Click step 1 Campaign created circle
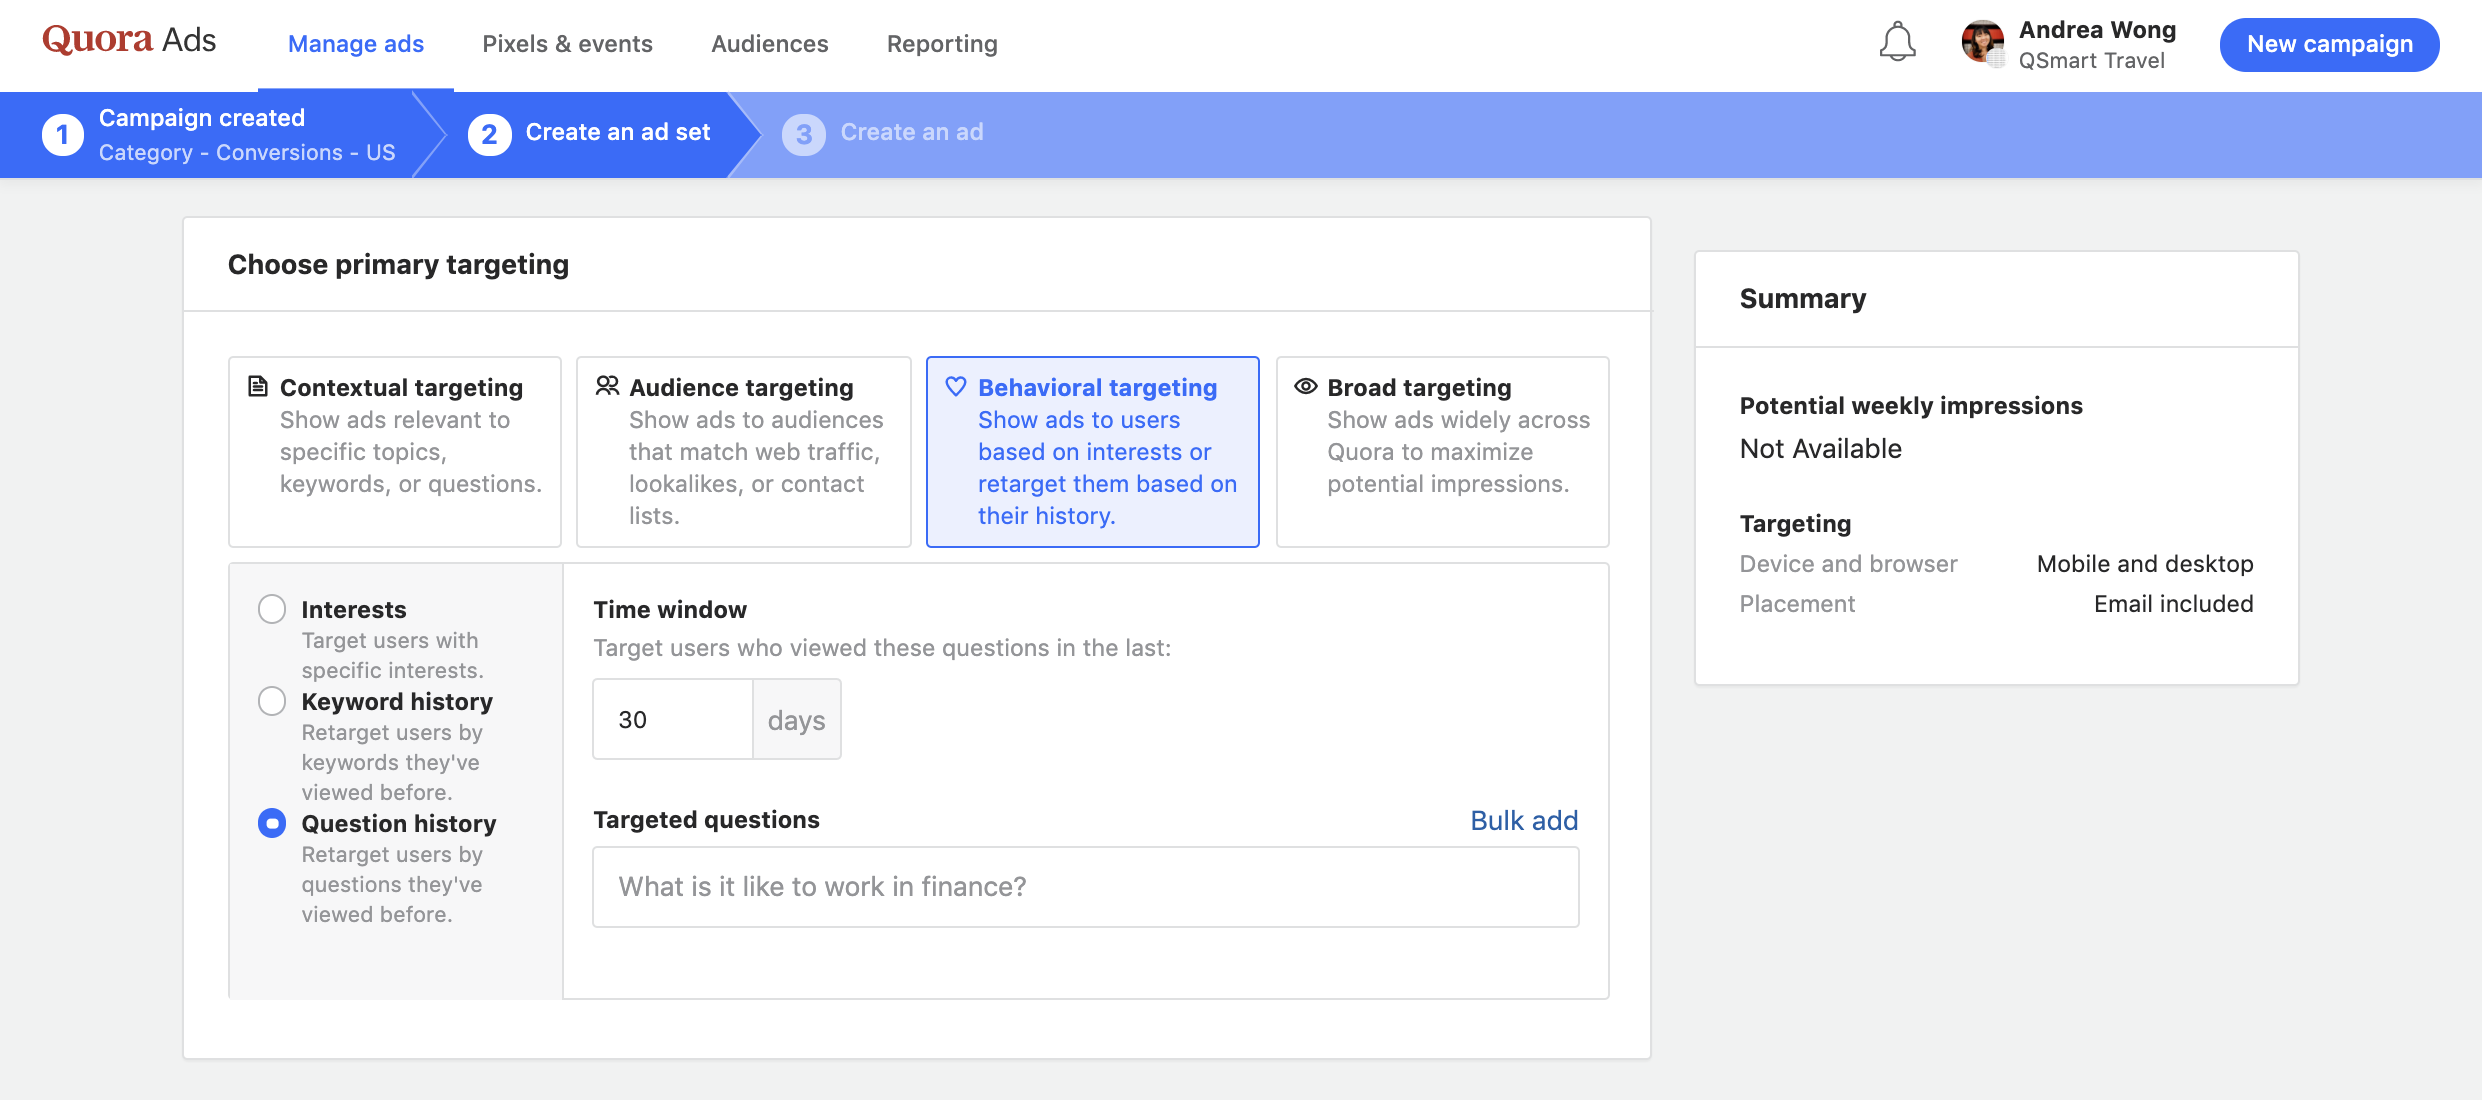2482x1100 pixels. [x=63, y=134]
